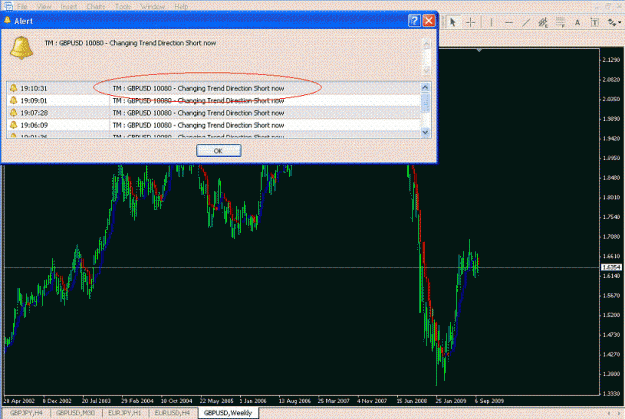Viewport: 625px width, 419px height.
Task: Click the current price label 1.6354
Action: 611,267
